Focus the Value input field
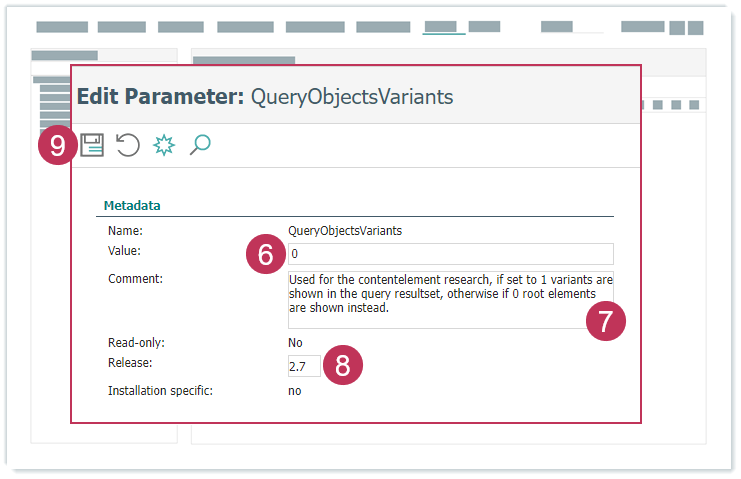This screenshot has height=479, width=741. pos(450,254)
